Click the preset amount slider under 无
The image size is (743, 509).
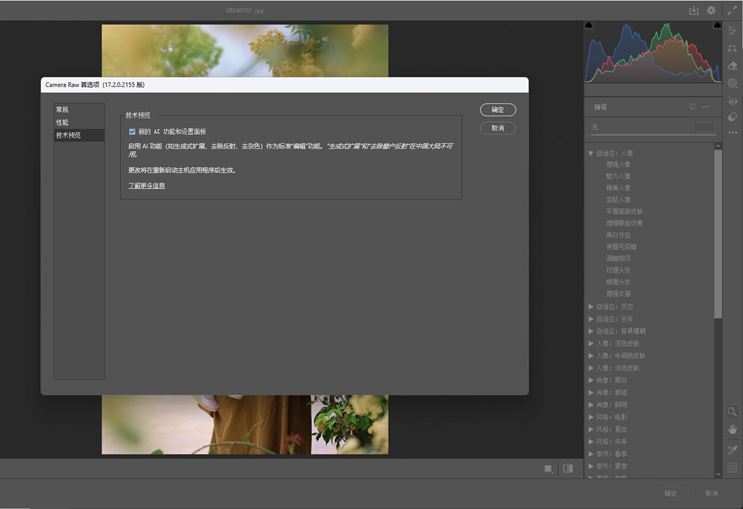(653, 135)
